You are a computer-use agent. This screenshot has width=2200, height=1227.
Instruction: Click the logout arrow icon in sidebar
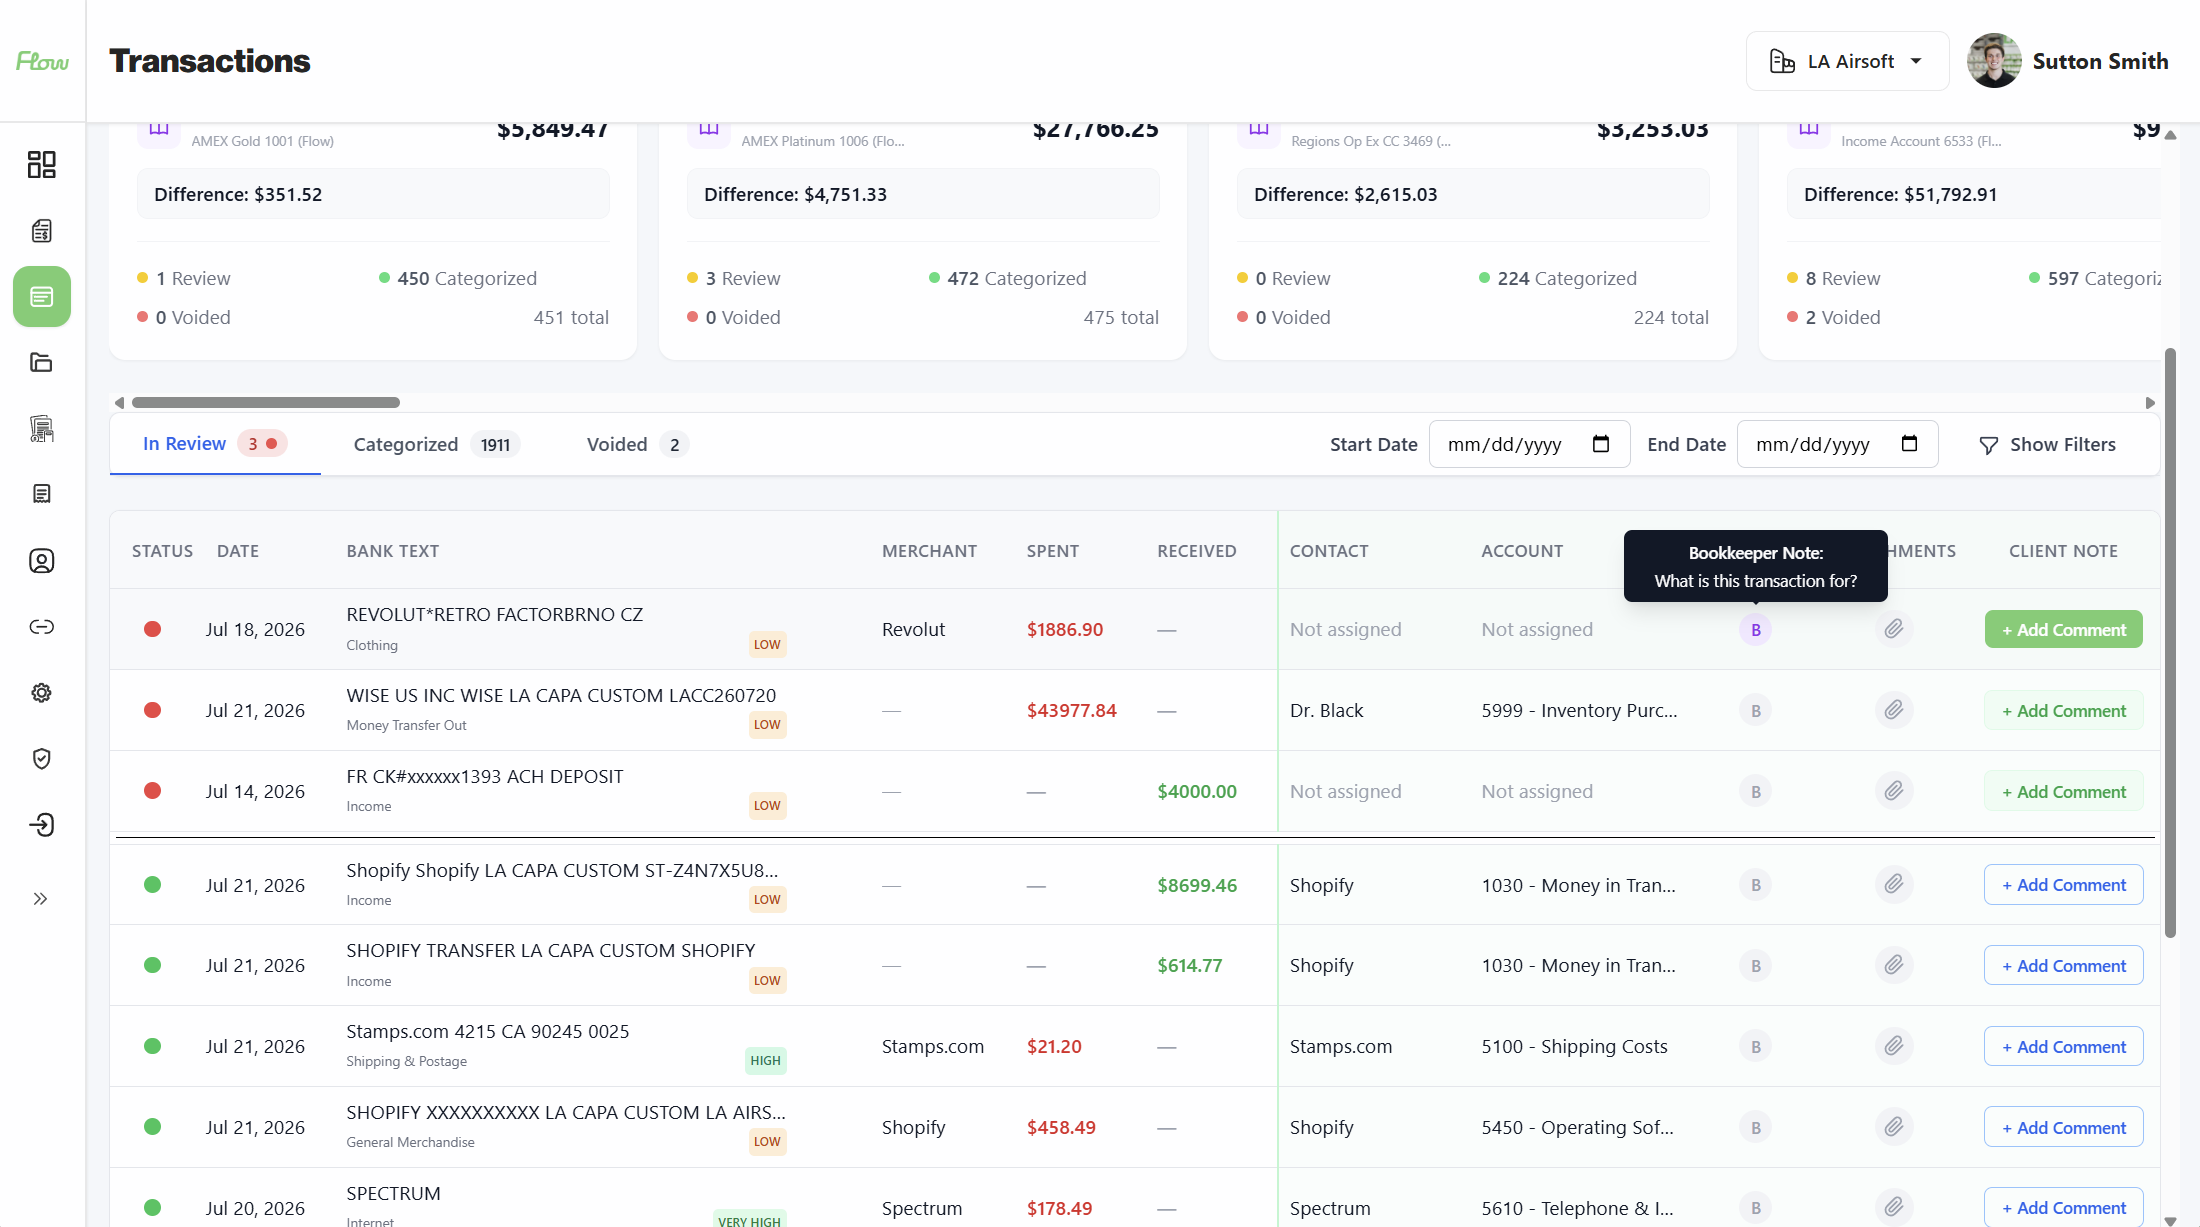41,825
